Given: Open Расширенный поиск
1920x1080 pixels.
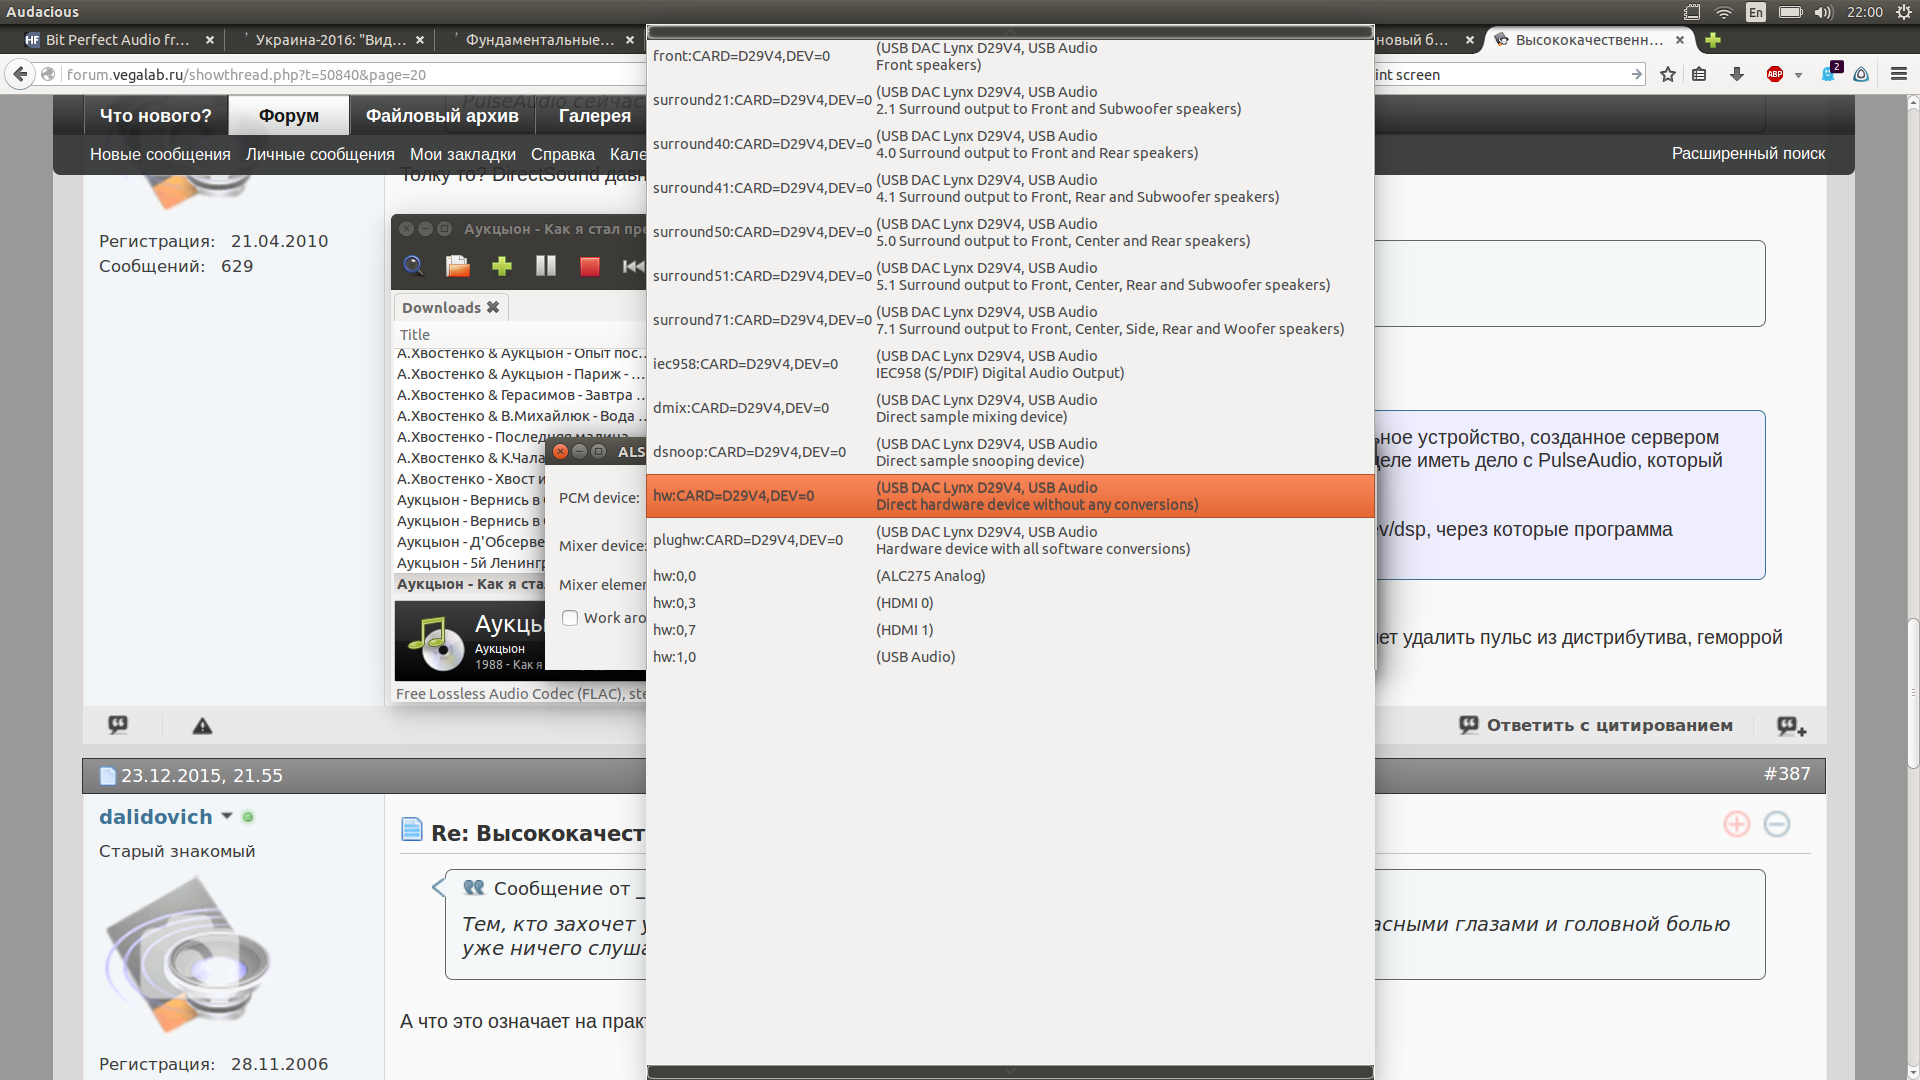Looking at the screenshot, I should pos(1748,153).
